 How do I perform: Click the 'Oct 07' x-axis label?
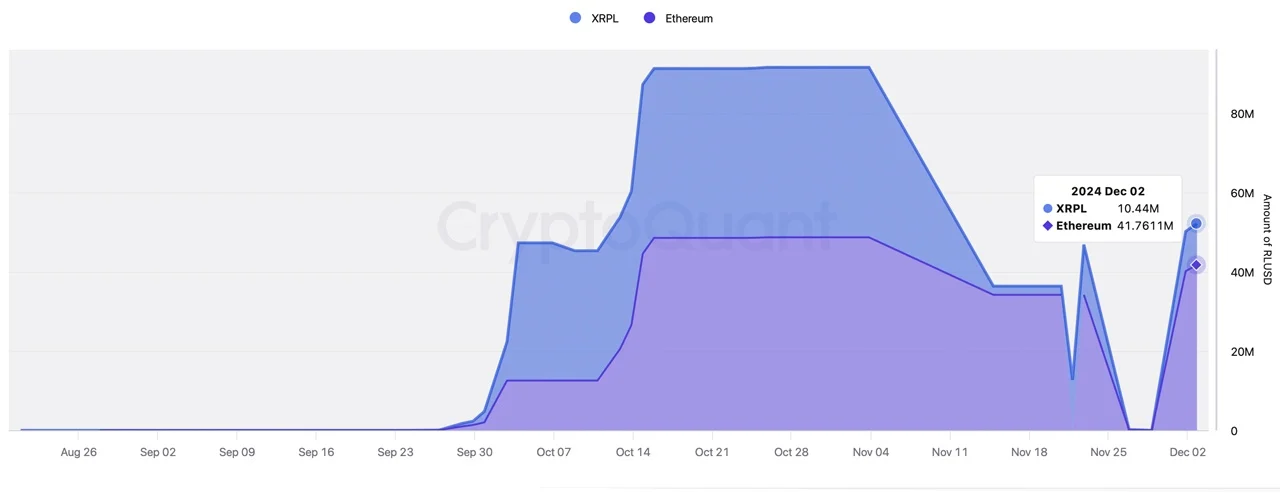pyautogui.click(x=553, y=452)
